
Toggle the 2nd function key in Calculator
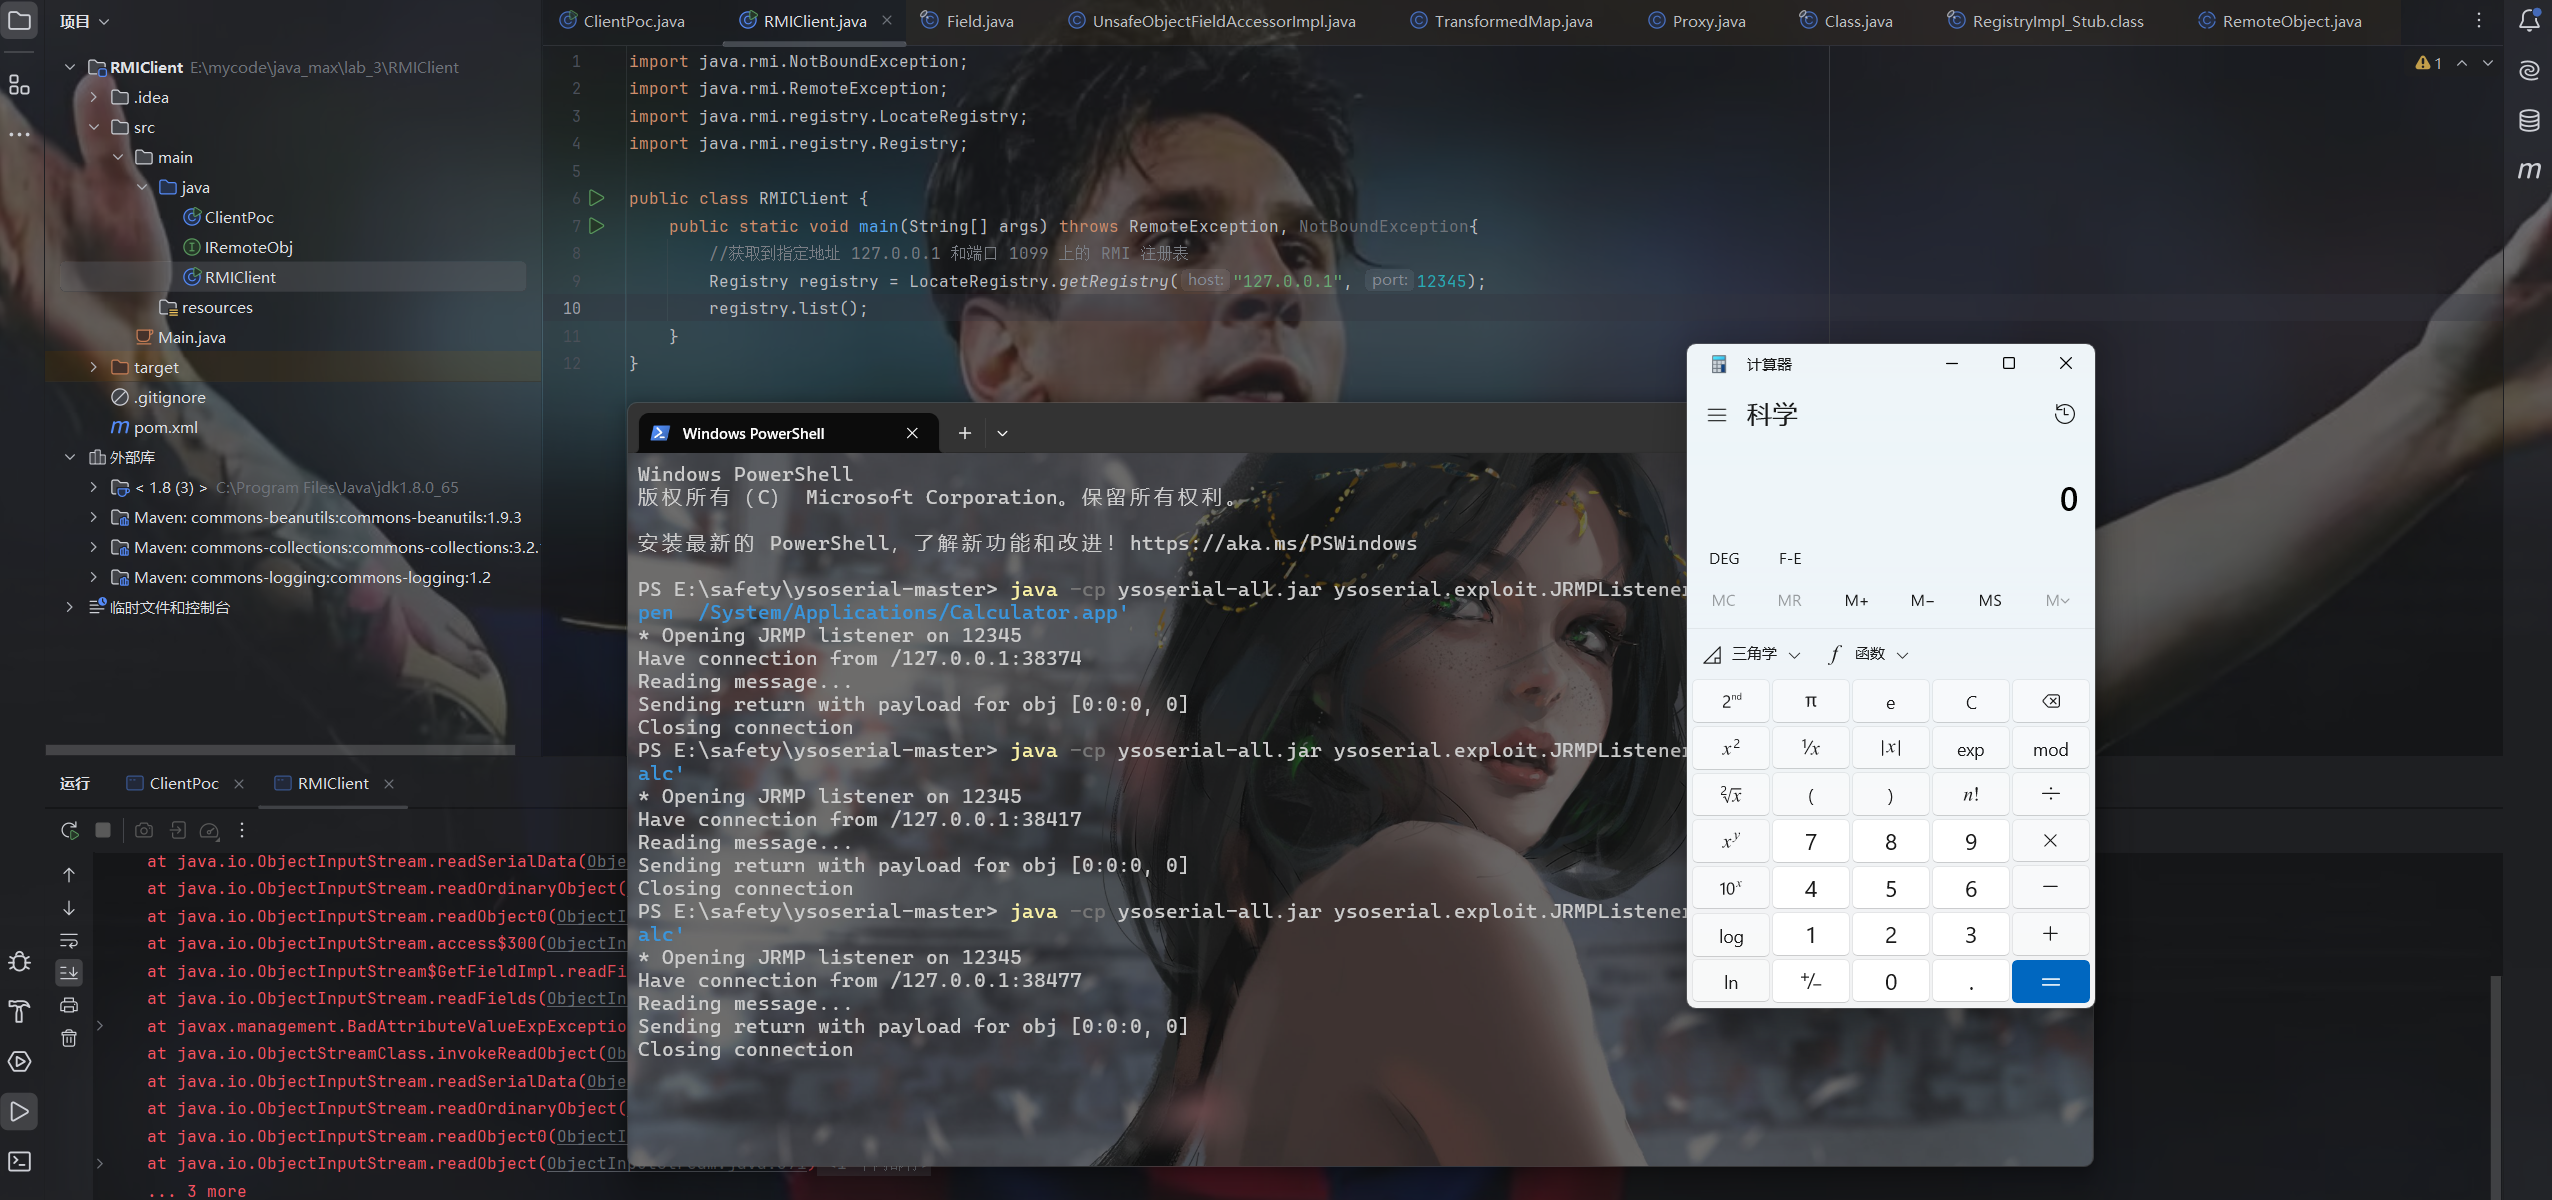click(x=1731, y=701)
